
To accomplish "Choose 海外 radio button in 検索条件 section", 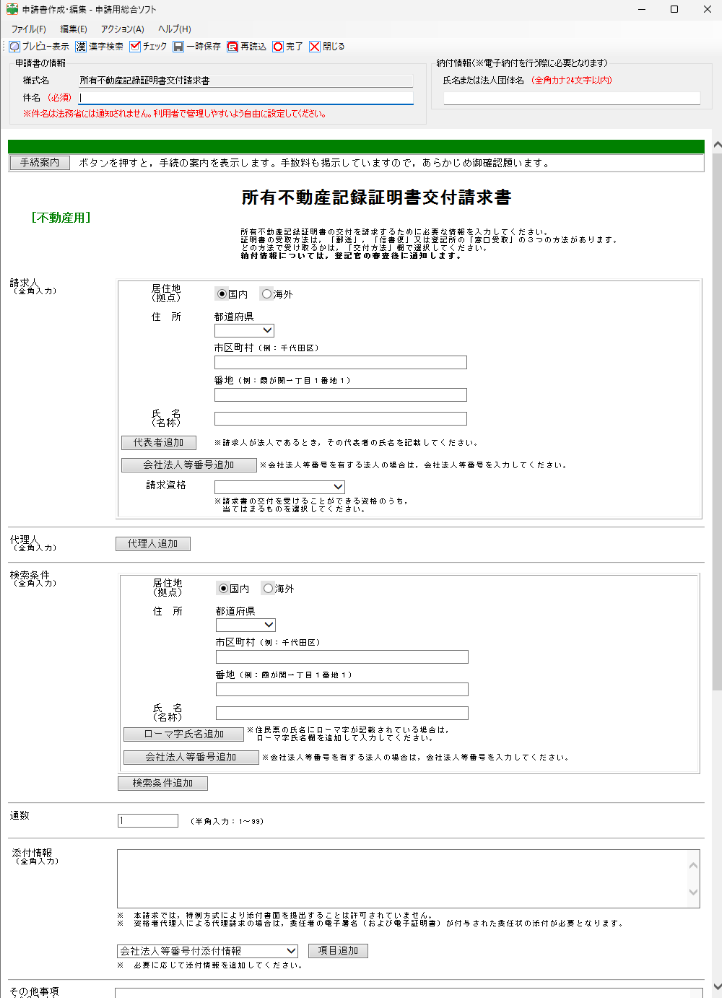I will pyautogui.click(x=267, y=588).
